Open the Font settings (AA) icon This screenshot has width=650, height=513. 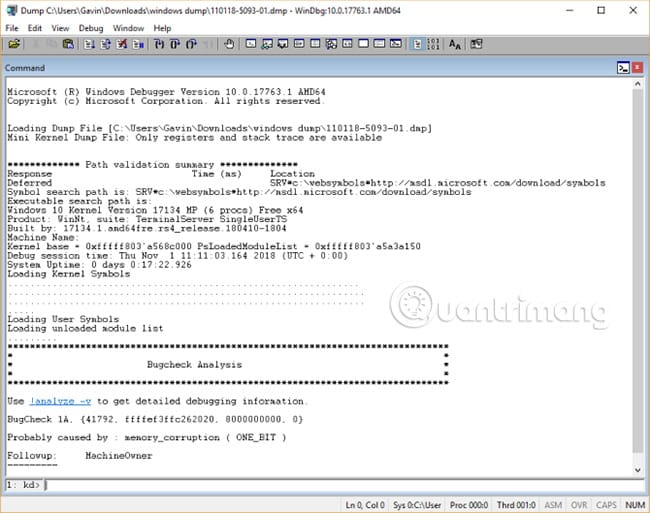[455, 44]
